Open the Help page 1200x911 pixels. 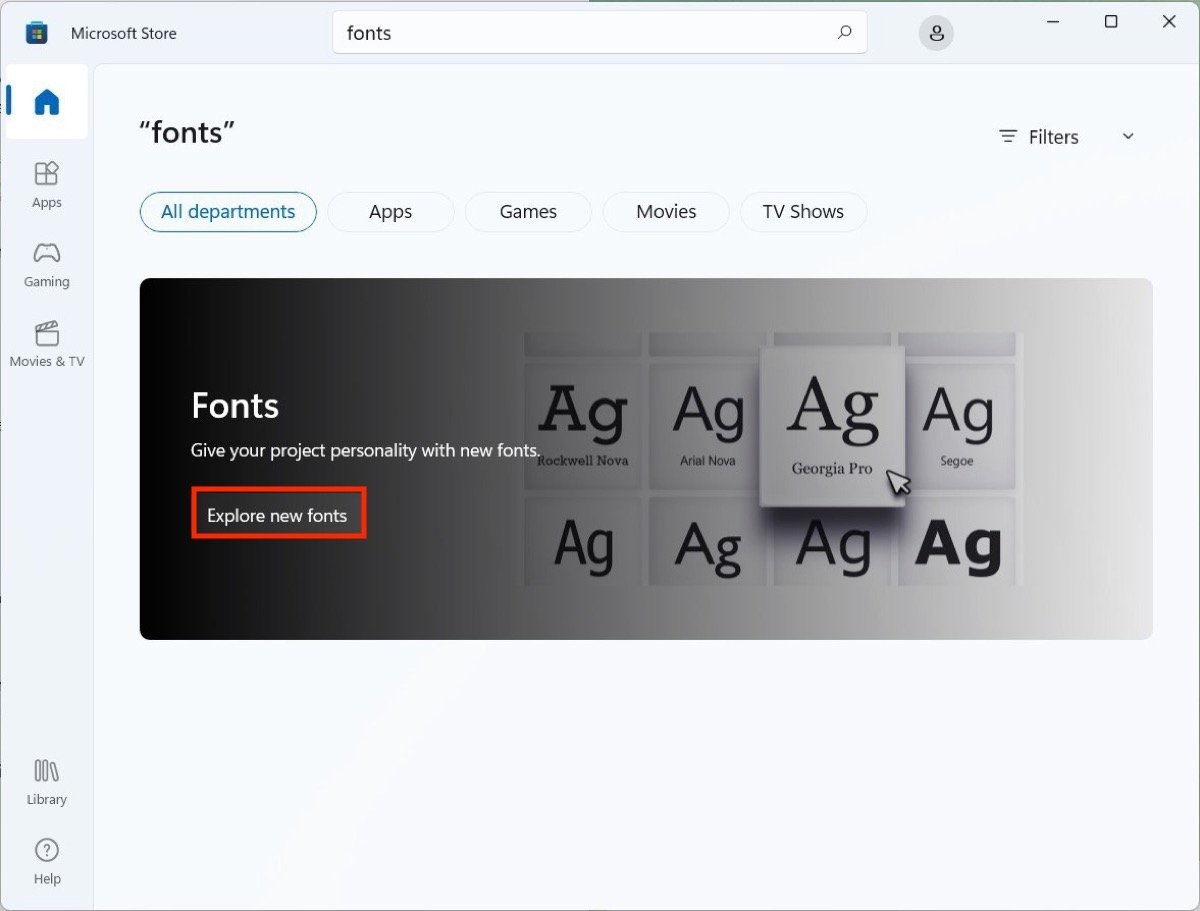[x=47, y=862]
